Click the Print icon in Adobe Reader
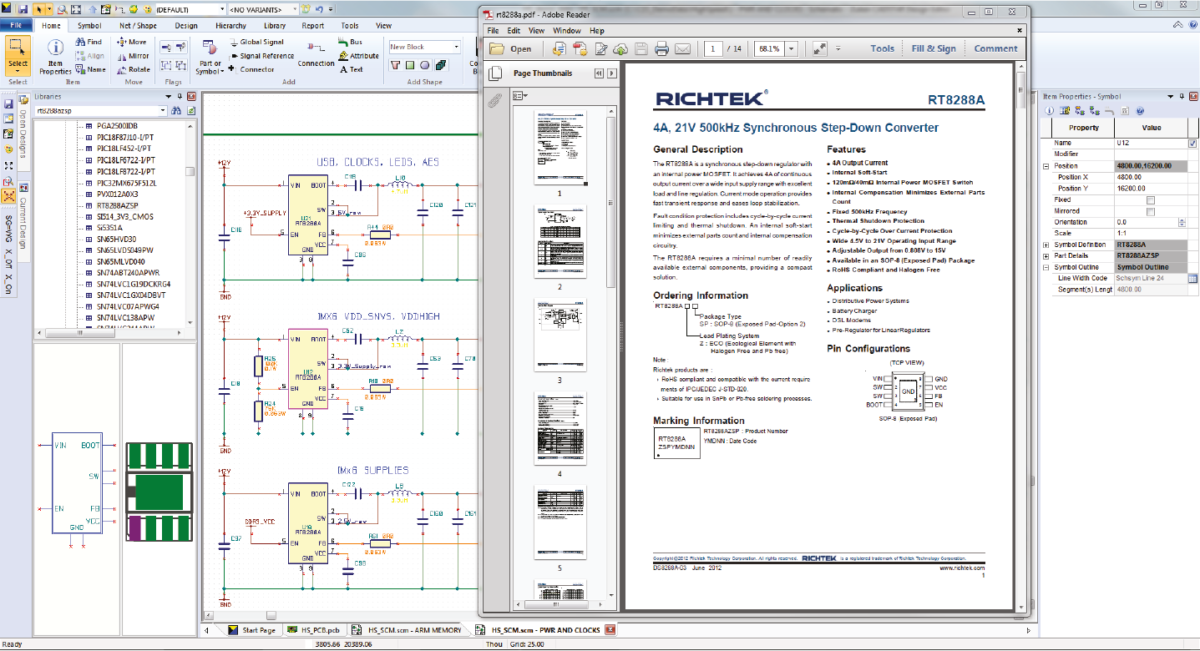 tap(661, 47)
